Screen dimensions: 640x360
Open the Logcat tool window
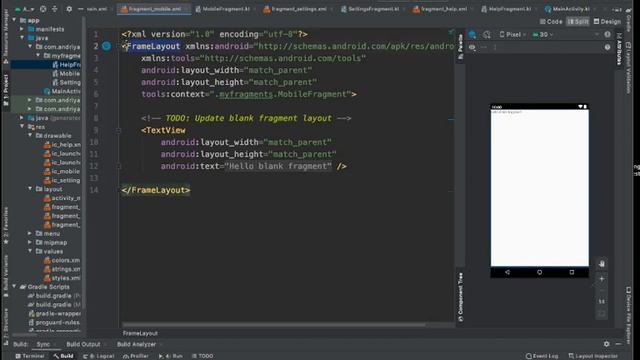99,356
